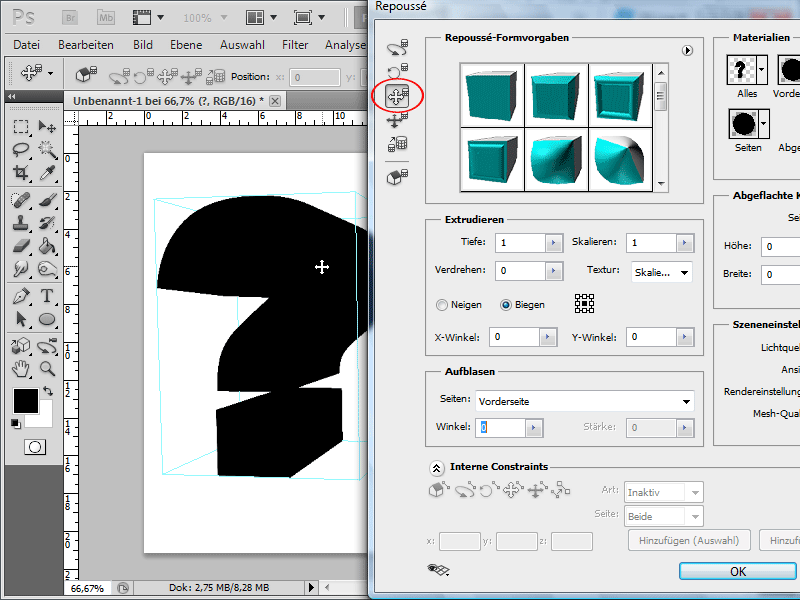Select the Path Selection arrow tool
The image size is (800, 600).
click(20, 319)
